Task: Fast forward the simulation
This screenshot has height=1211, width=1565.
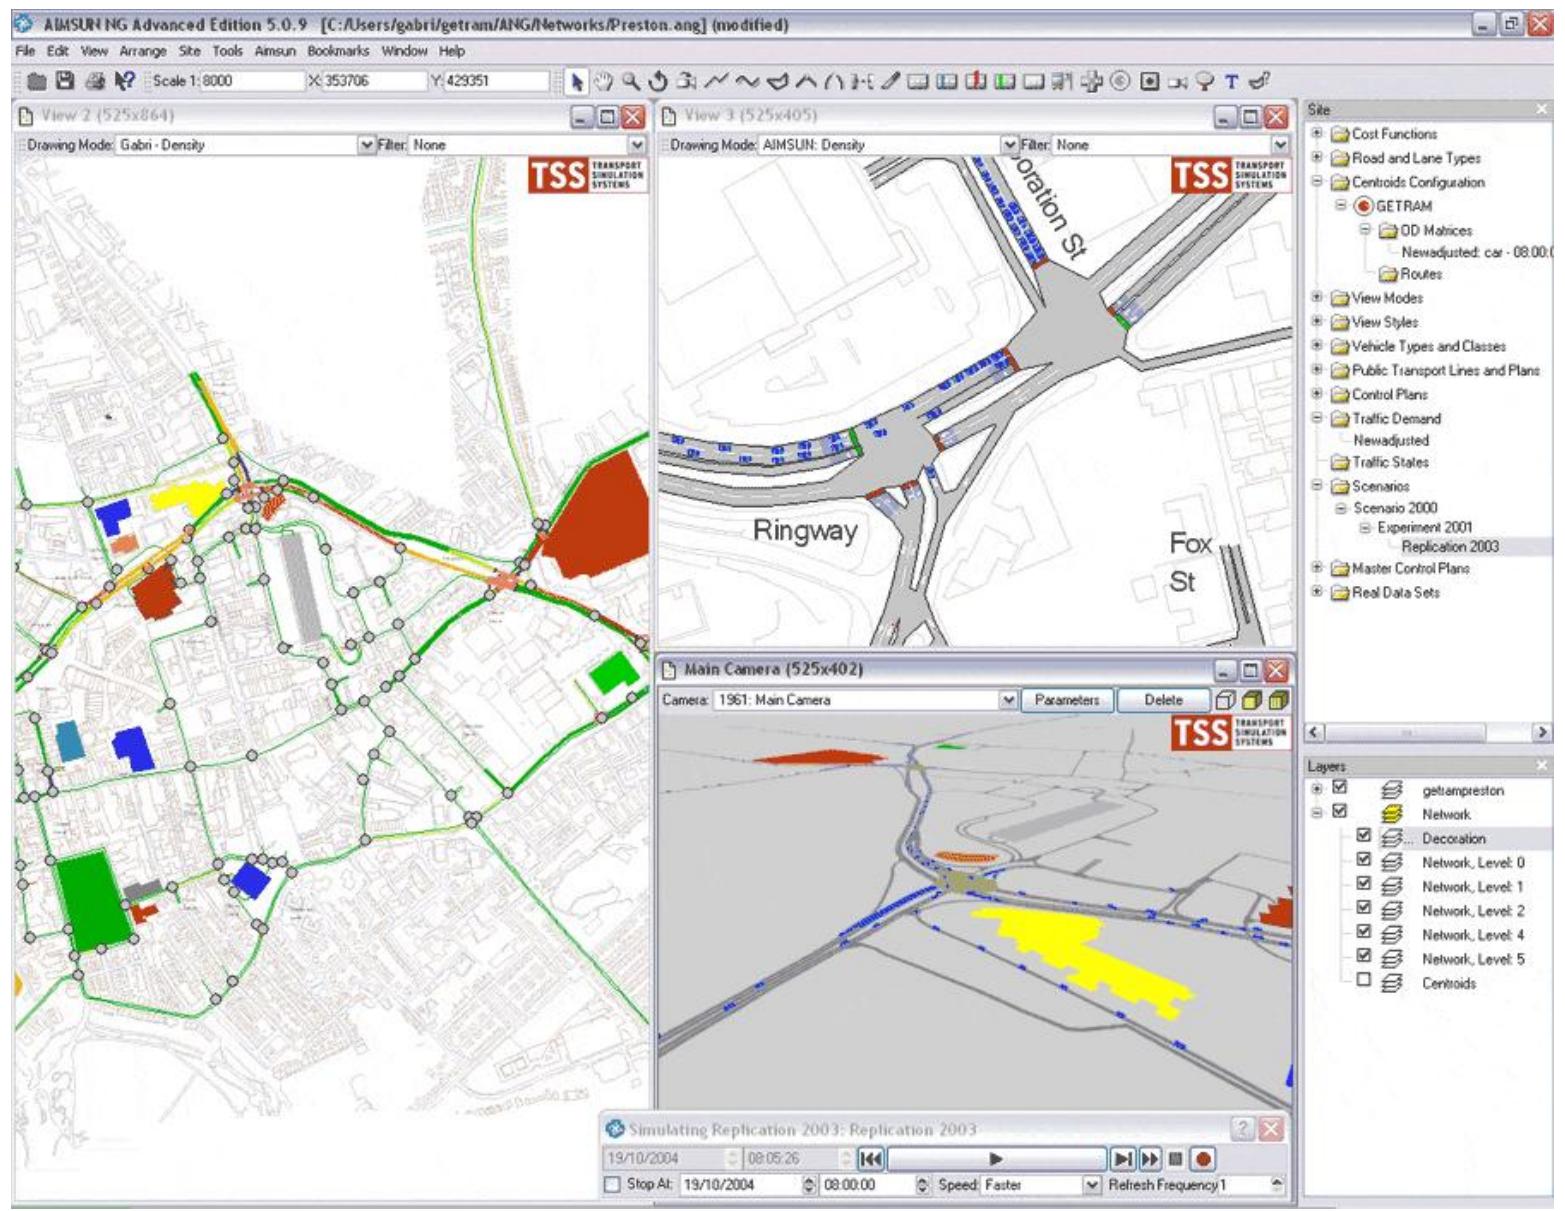Action: [1150, 1159]
